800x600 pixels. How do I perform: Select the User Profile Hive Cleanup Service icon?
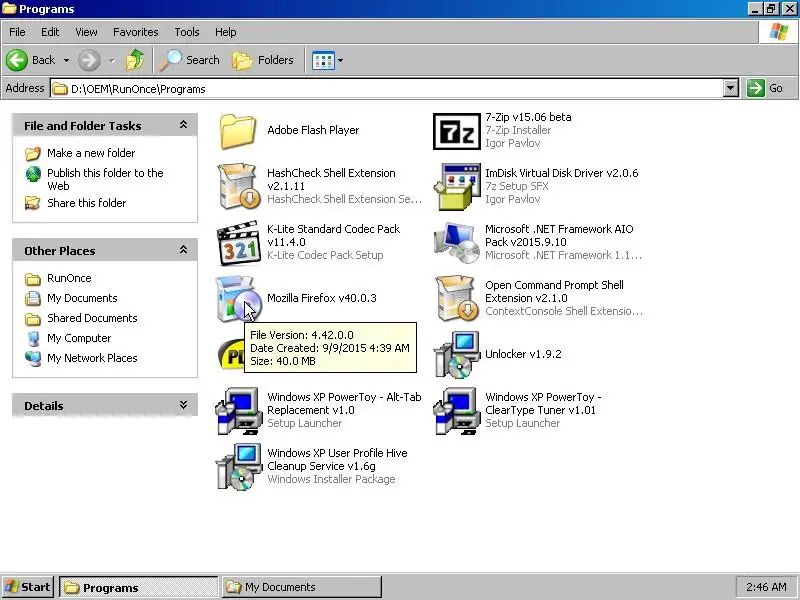pos(238,467)
